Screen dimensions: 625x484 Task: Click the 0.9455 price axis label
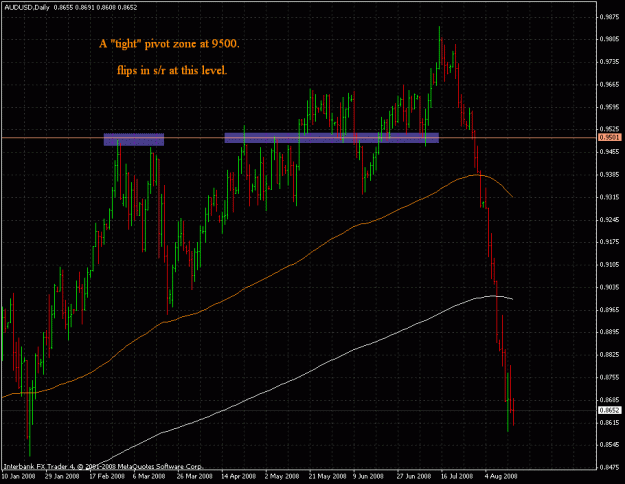click(610, 152)
